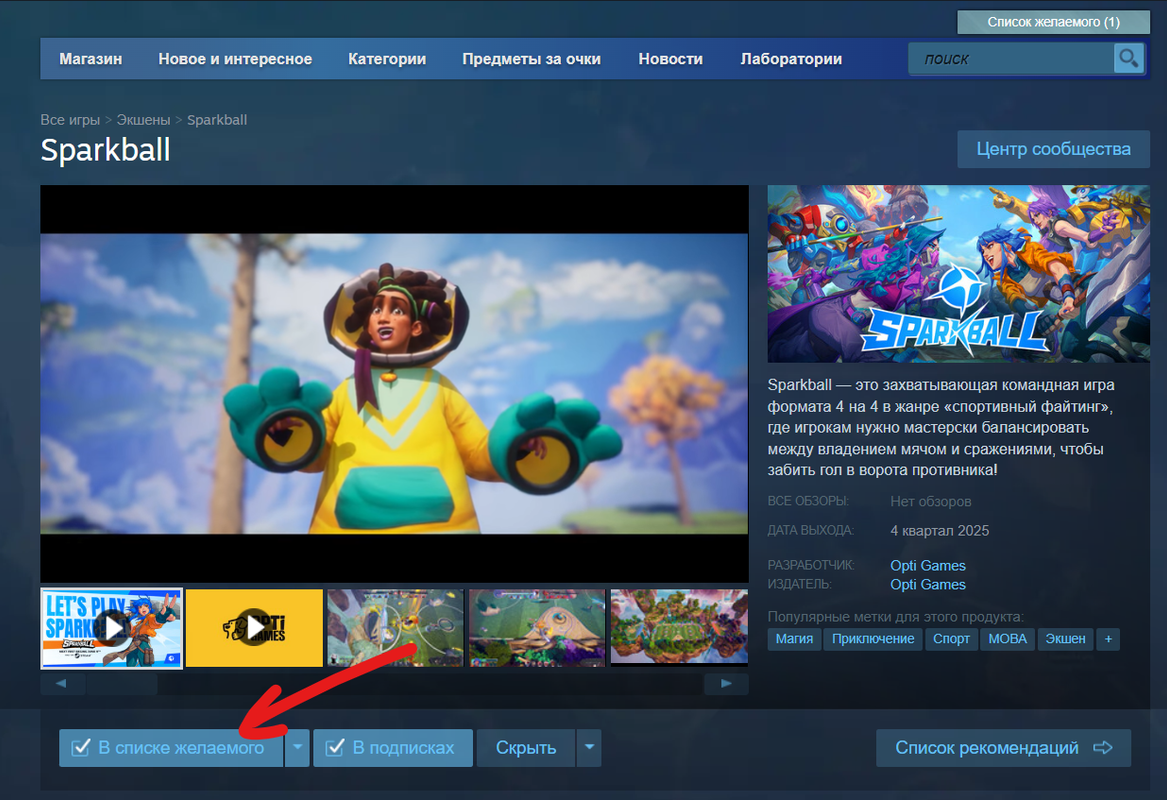Open Центр сообщества
The image size is (1167, 800).
pyautogui.click(x=1053, y=149)
